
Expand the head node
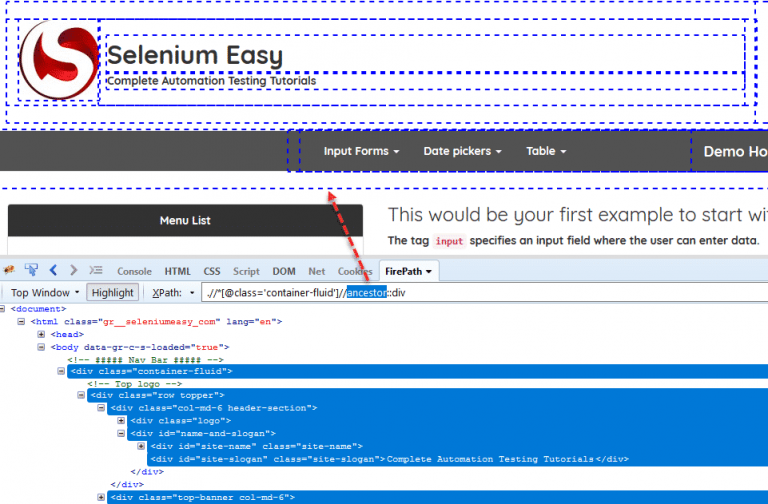coord(41,335)
